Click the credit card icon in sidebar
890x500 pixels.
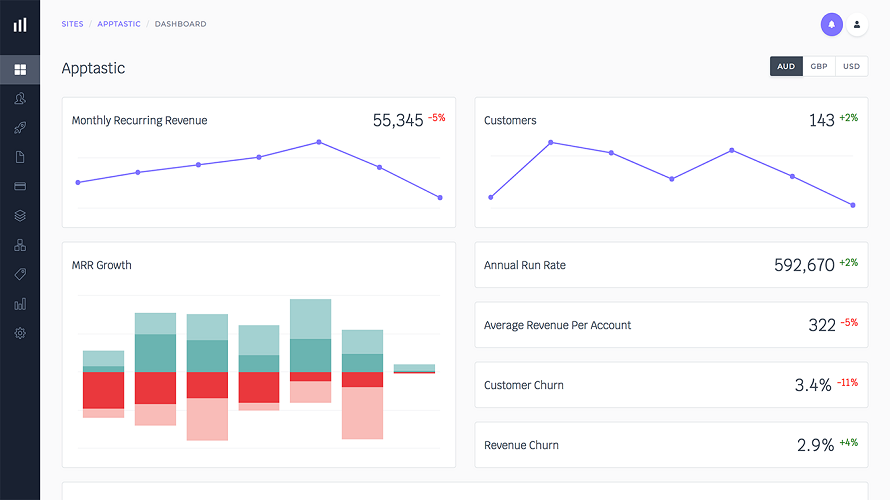(20, 186)
